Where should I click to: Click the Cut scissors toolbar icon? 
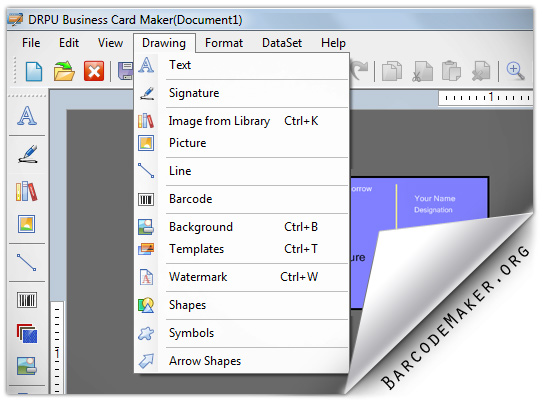[x=422, y=71]
